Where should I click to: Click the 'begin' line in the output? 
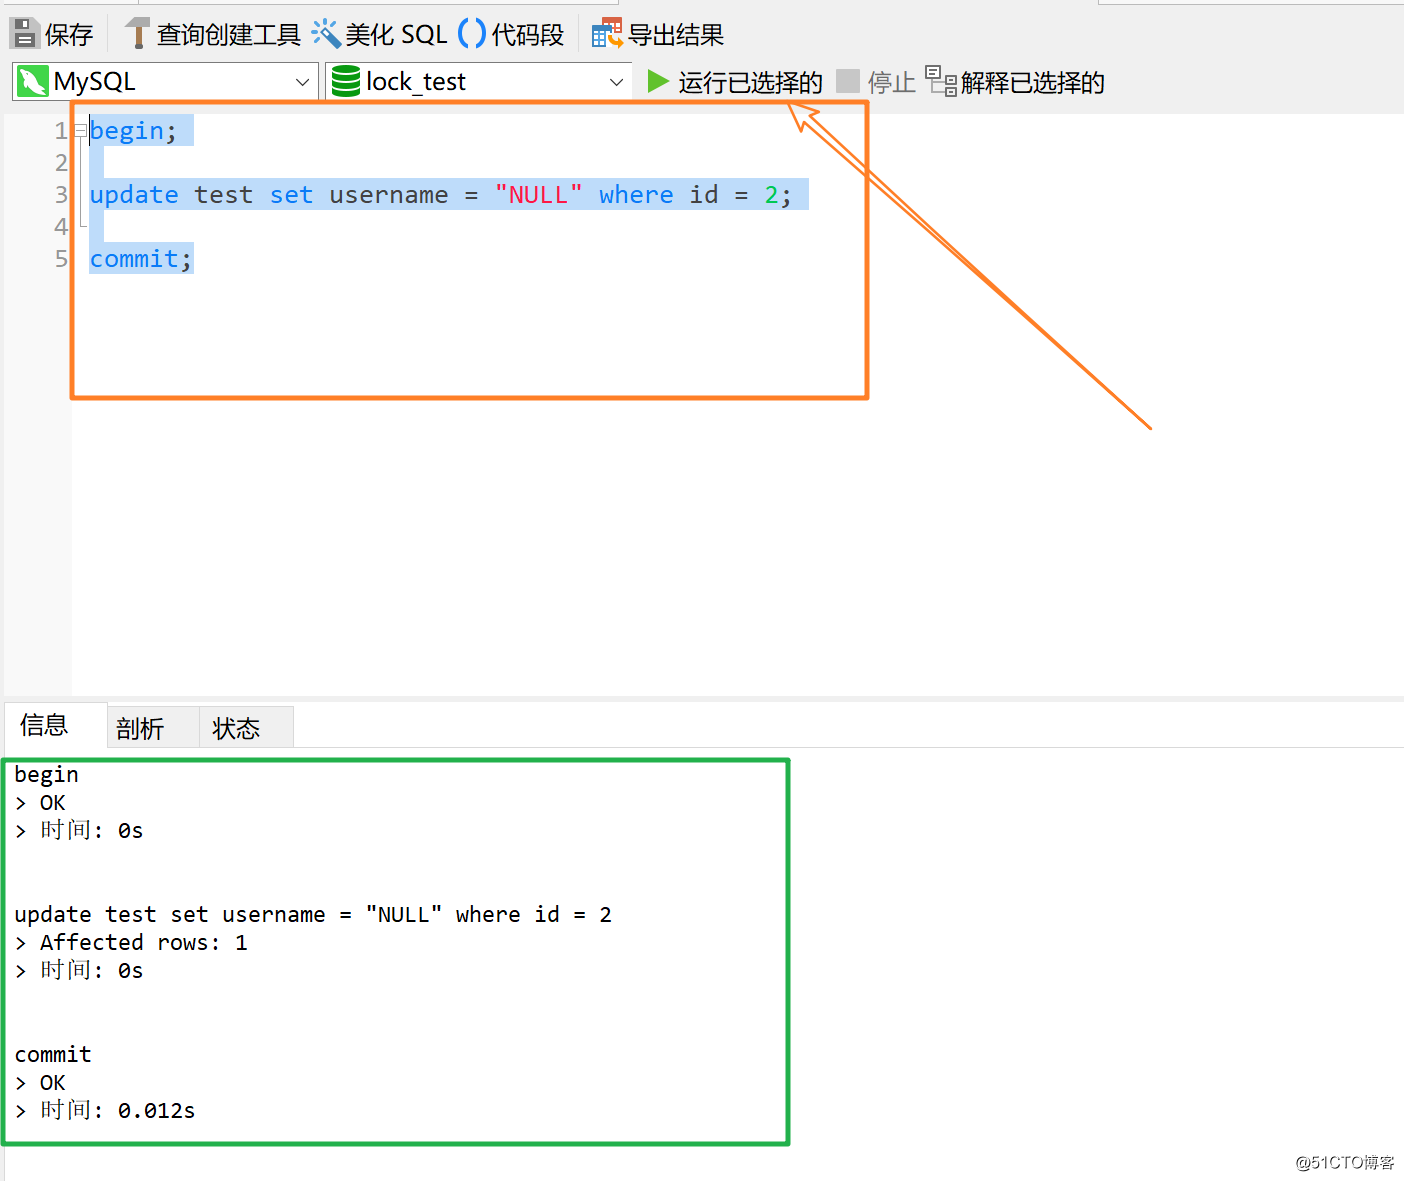coord(46,775)
